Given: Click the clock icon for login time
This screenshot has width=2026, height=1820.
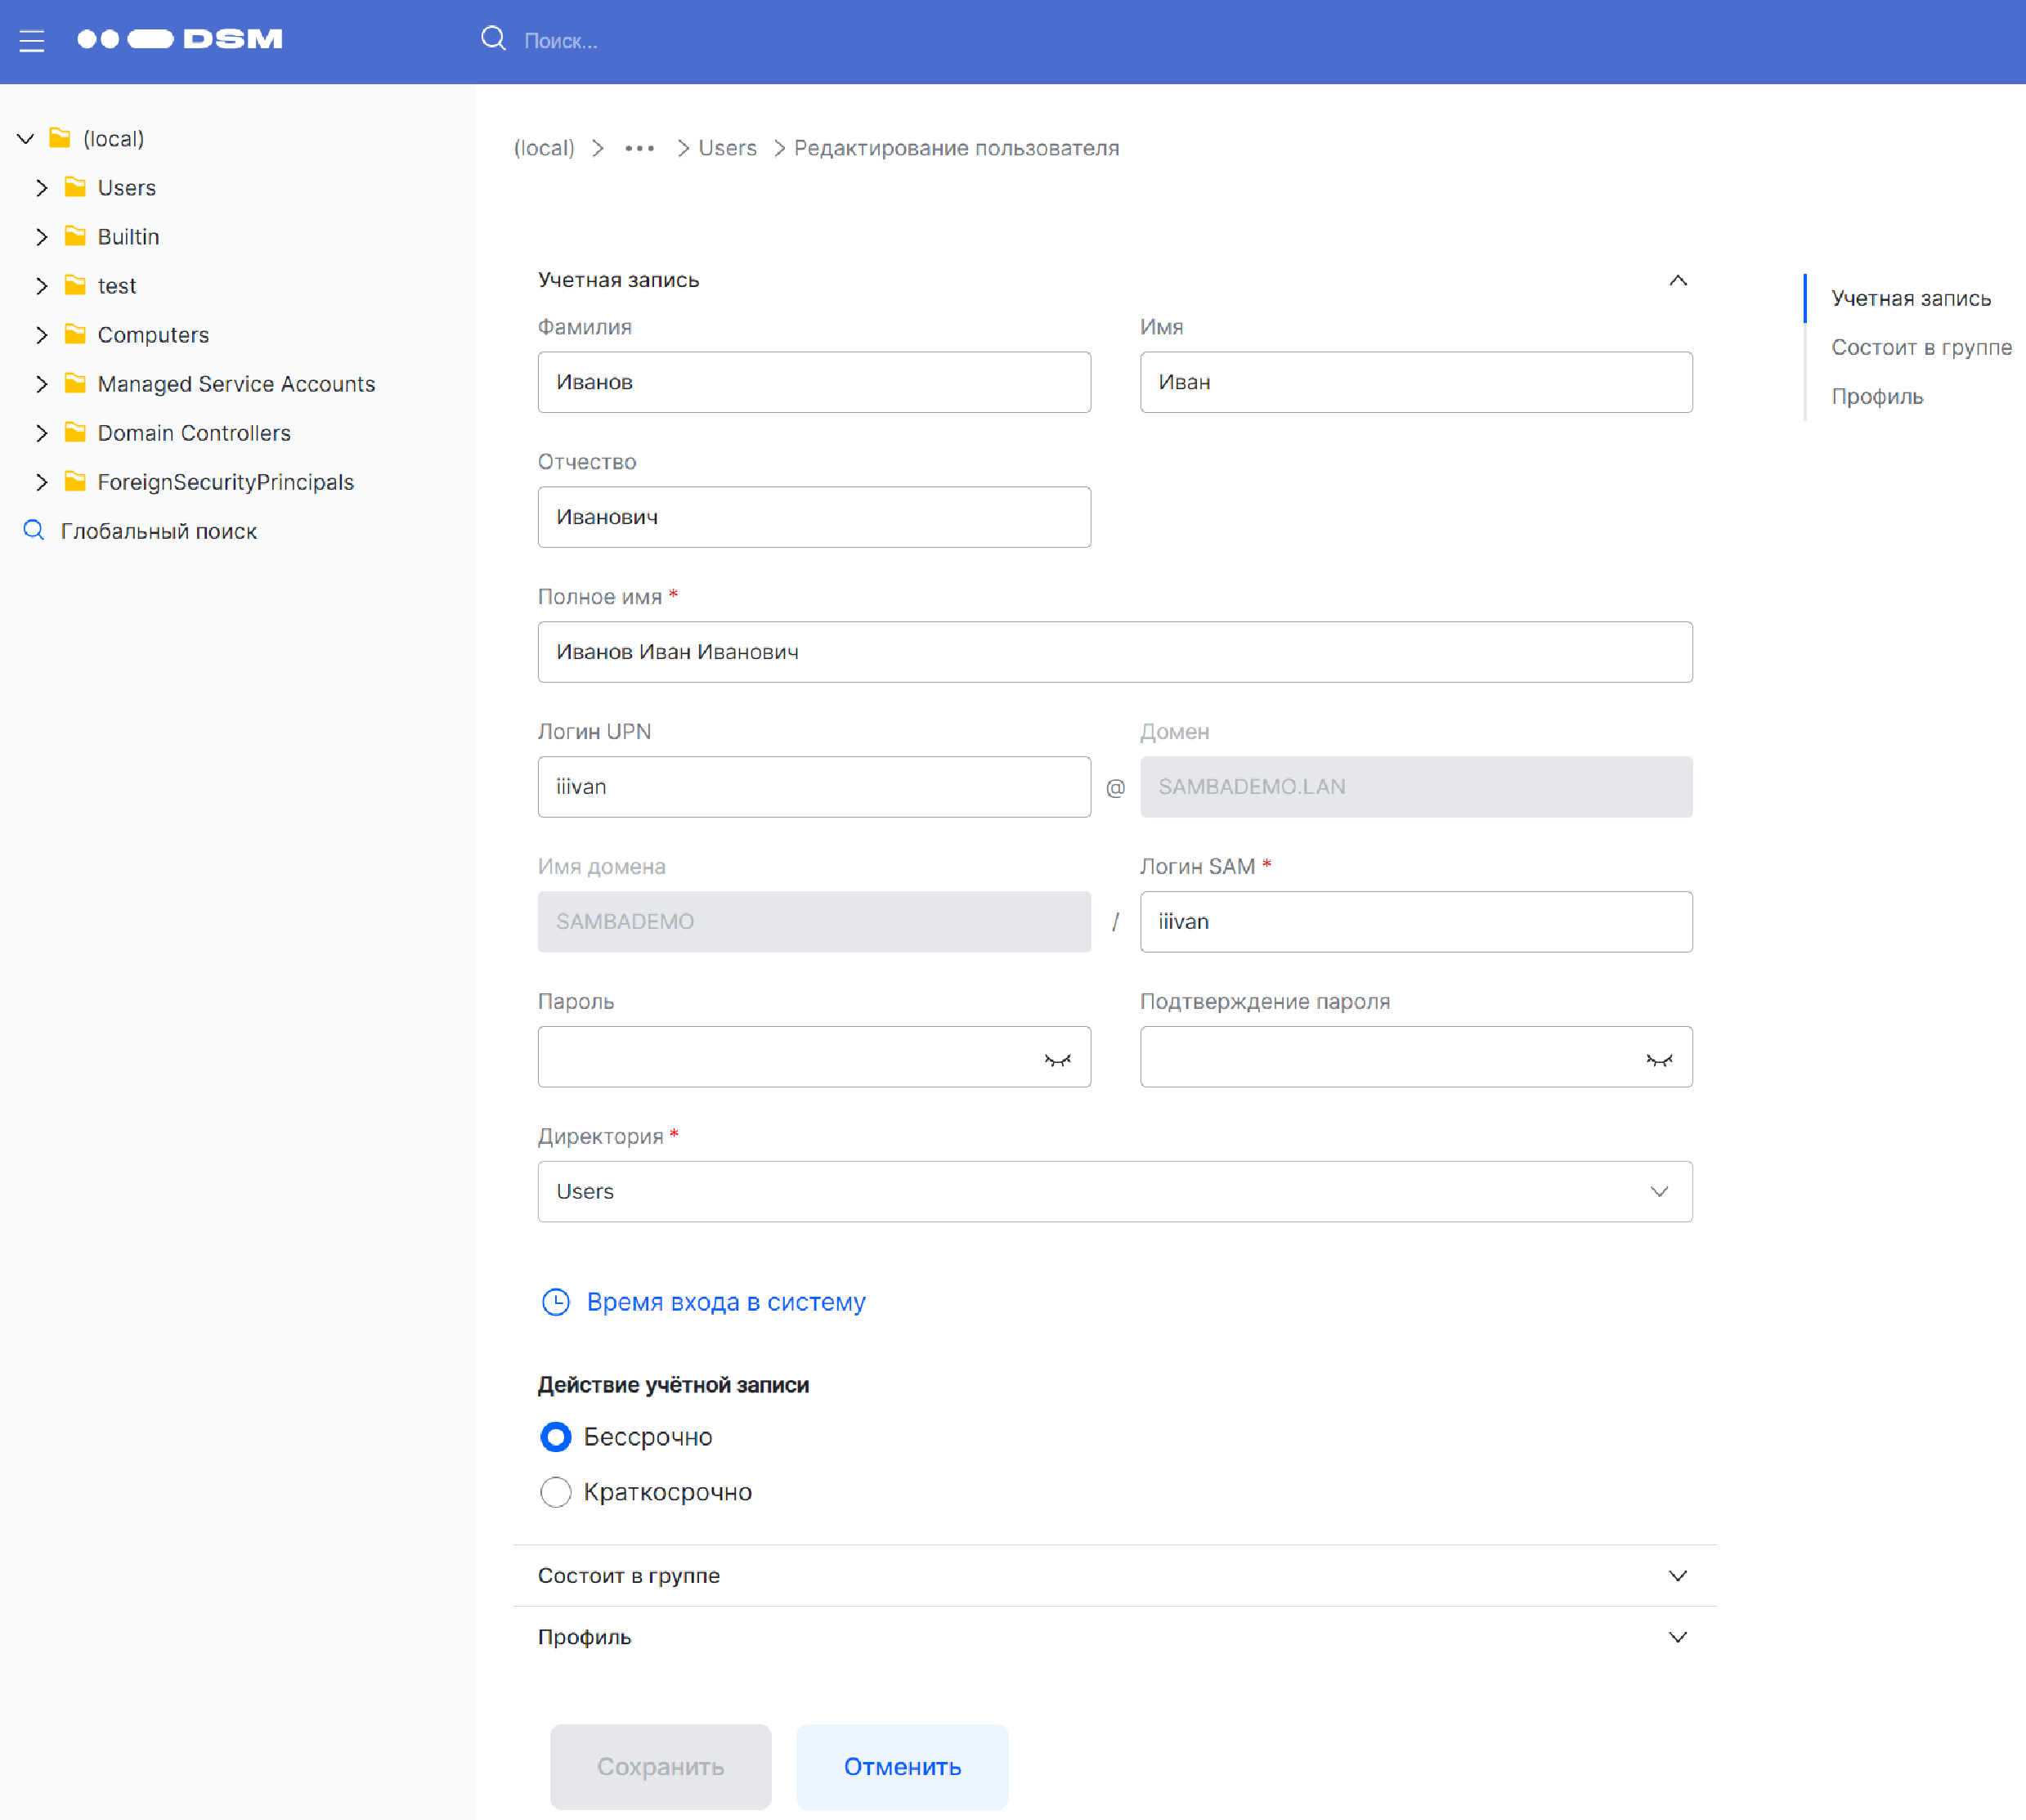Looking at the screenshot, I should pos(556,1301).
